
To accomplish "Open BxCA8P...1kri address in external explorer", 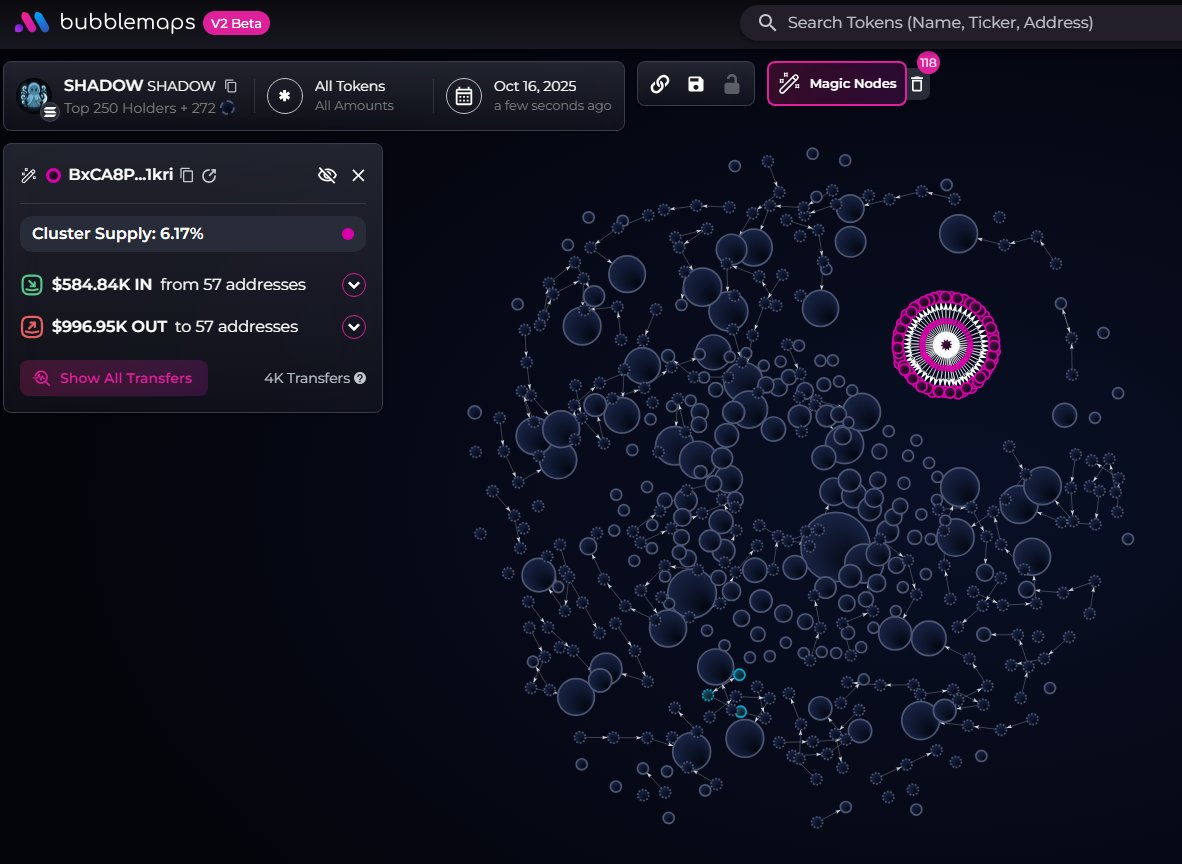I will tap(209, 175).
